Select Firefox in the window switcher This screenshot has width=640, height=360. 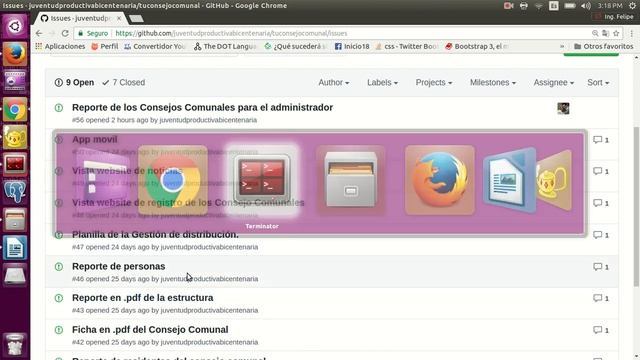pyautogui.click(x=440, y=180)
